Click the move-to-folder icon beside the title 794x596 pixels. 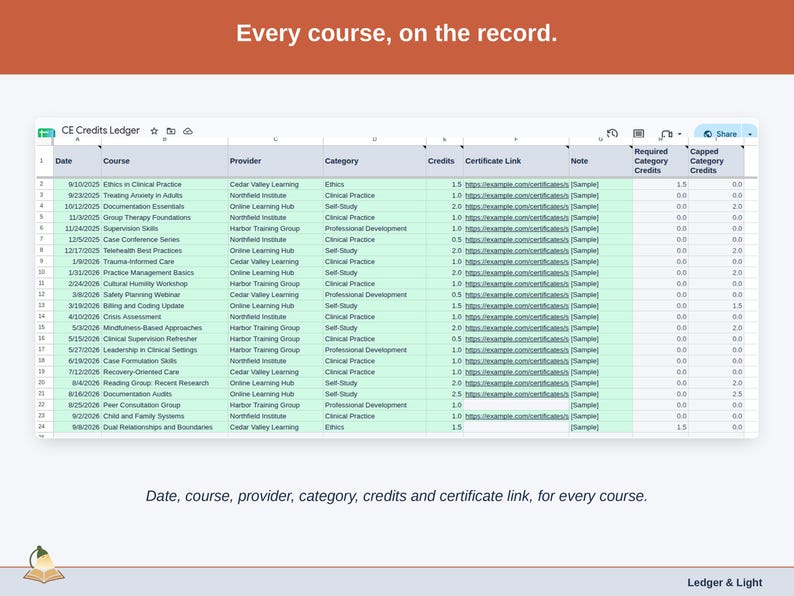171,131
